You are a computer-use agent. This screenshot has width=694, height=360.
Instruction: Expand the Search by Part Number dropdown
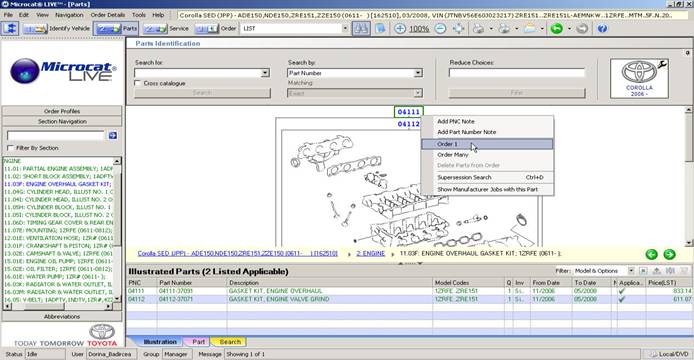click(418, 73)
